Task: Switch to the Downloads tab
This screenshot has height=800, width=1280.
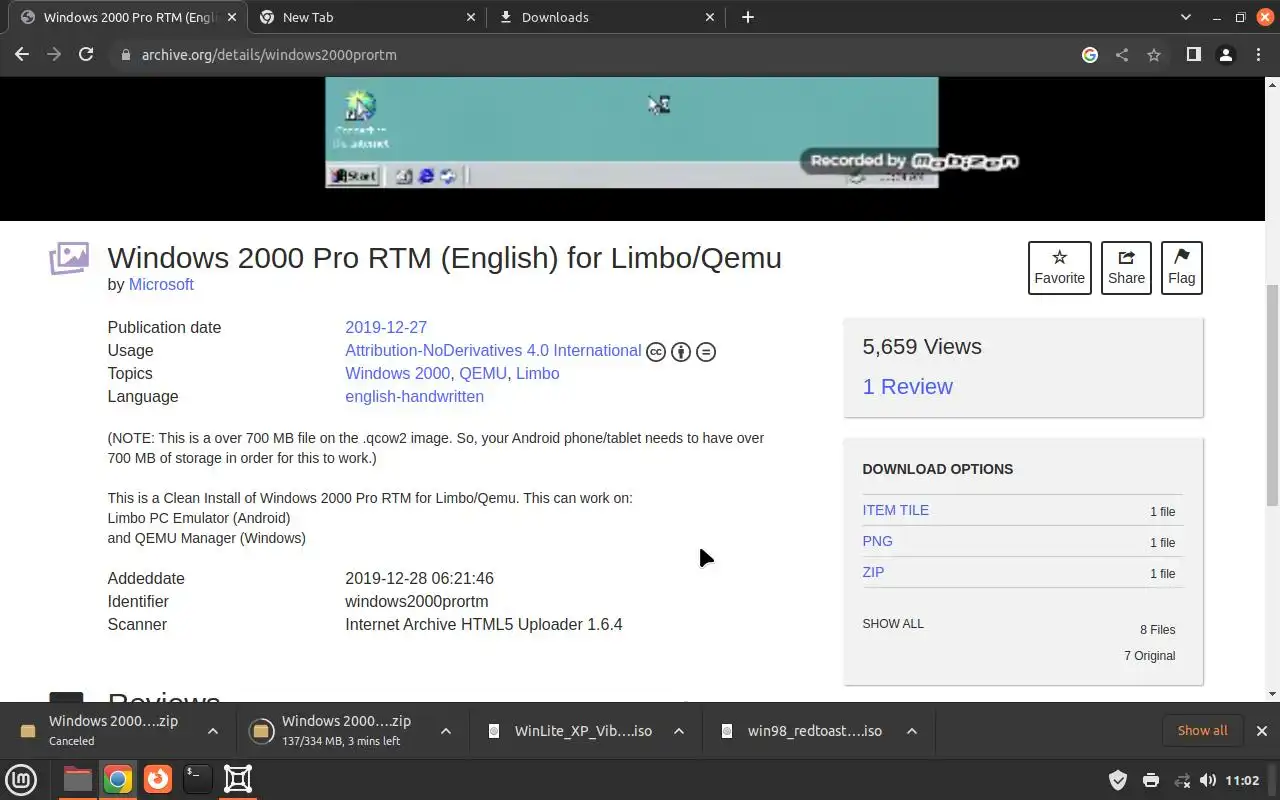Action: pos(606,17)
